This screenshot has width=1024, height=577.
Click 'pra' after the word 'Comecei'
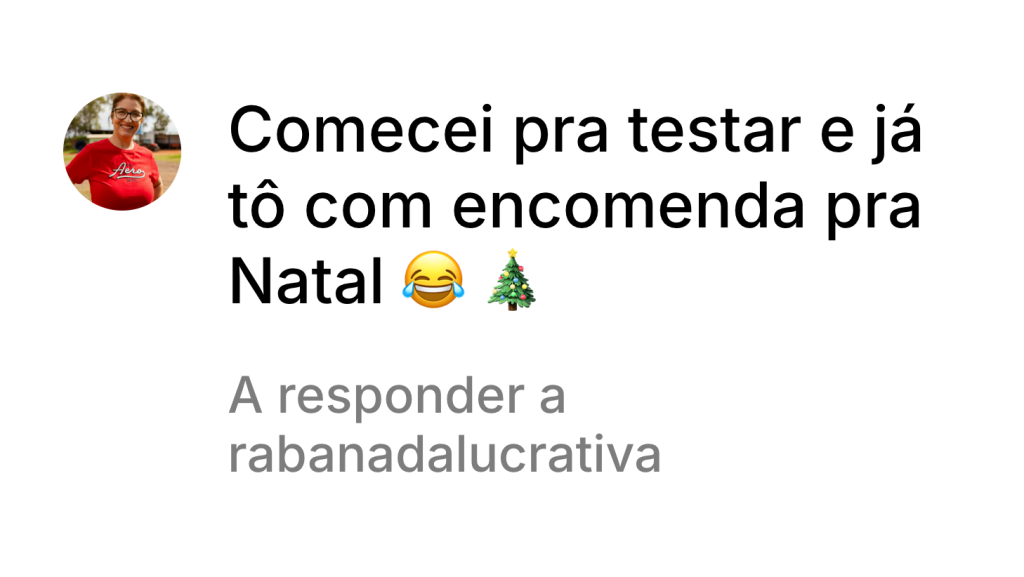pyautogui.click(x=561, y=136)
